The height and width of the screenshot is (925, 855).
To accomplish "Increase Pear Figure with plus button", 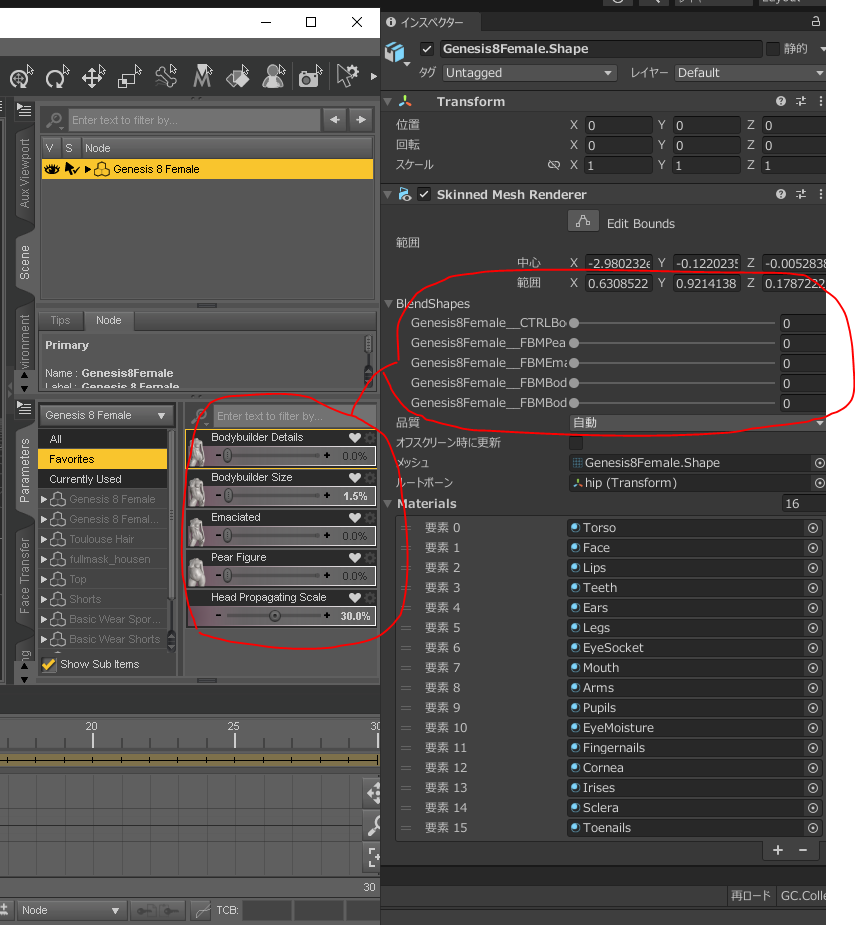I will (327, 575).
